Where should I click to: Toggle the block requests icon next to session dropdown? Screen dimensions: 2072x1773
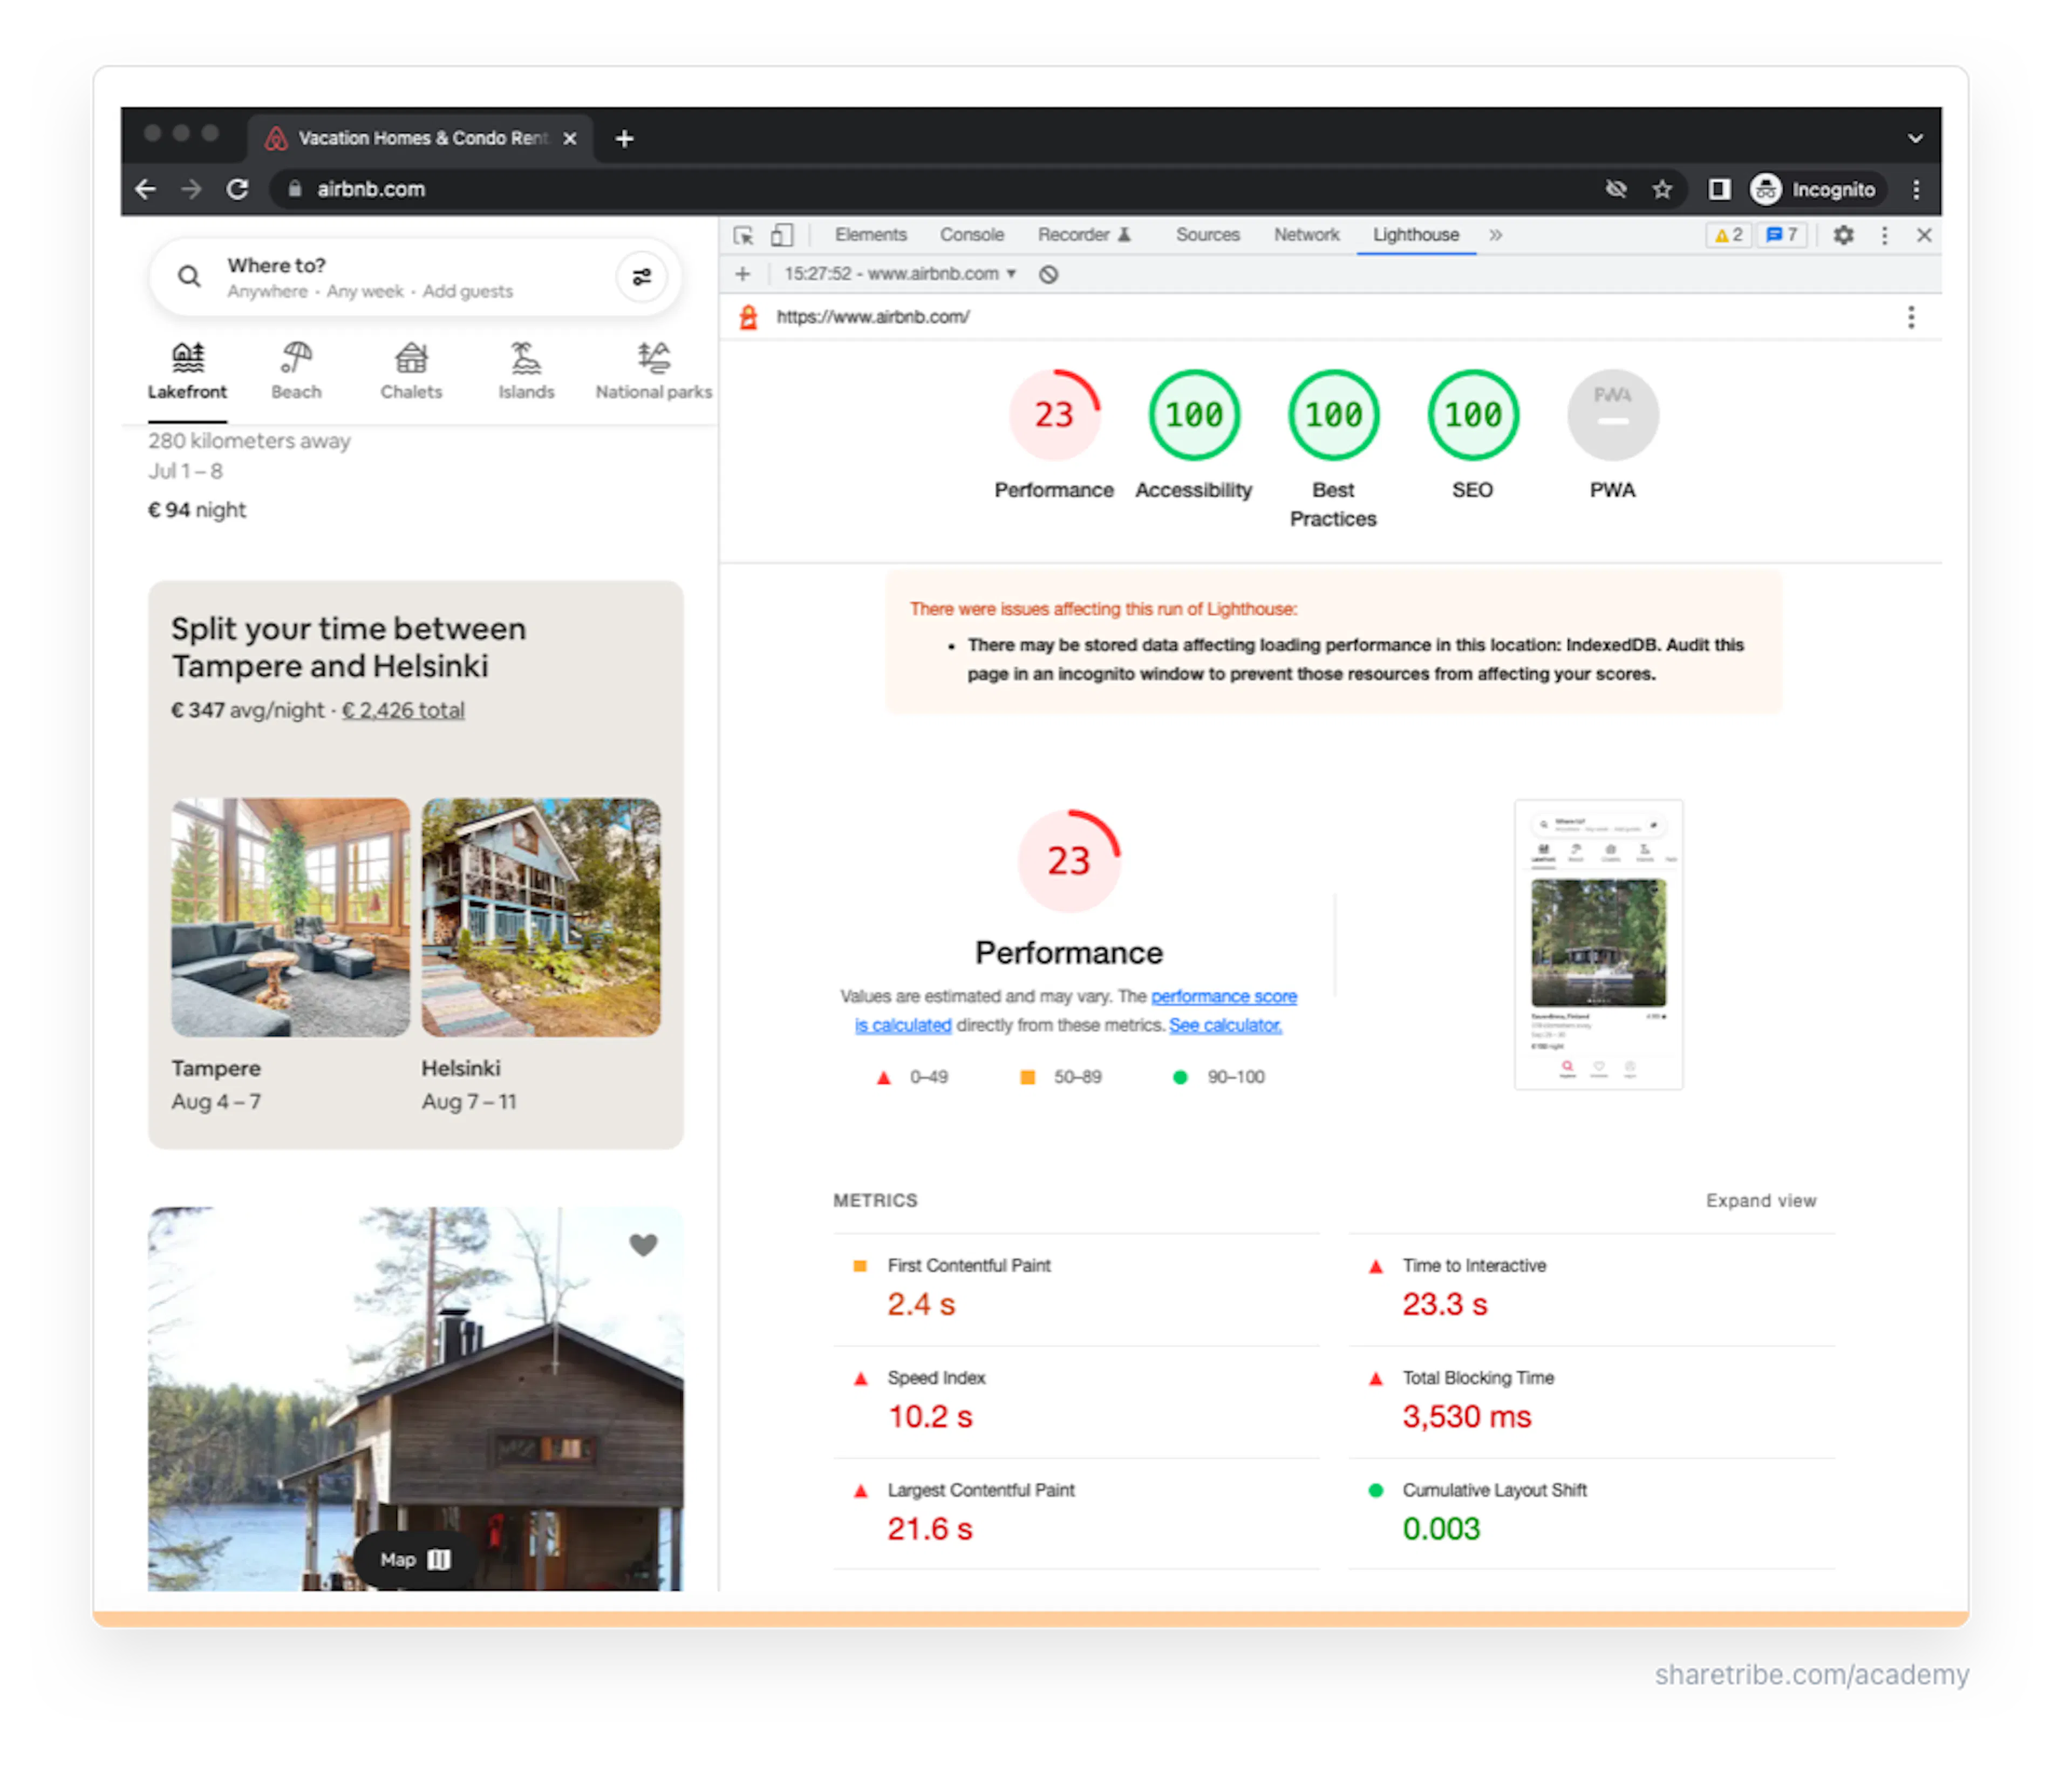coord(1048,273)
